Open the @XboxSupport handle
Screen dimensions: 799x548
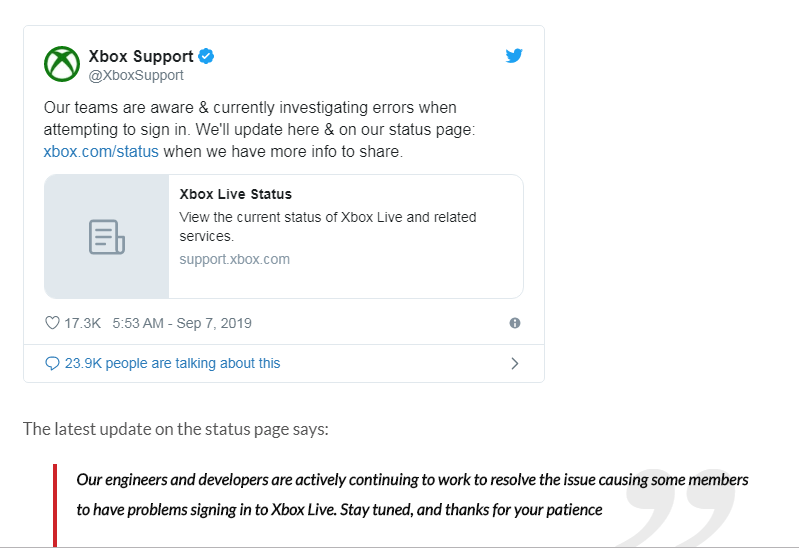click(x=136, y=75)
